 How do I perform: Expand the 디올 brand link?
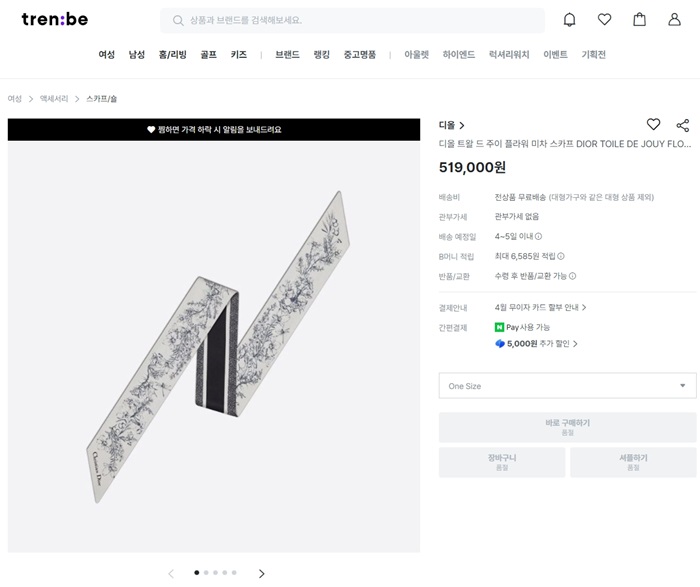tap(452, 125)
